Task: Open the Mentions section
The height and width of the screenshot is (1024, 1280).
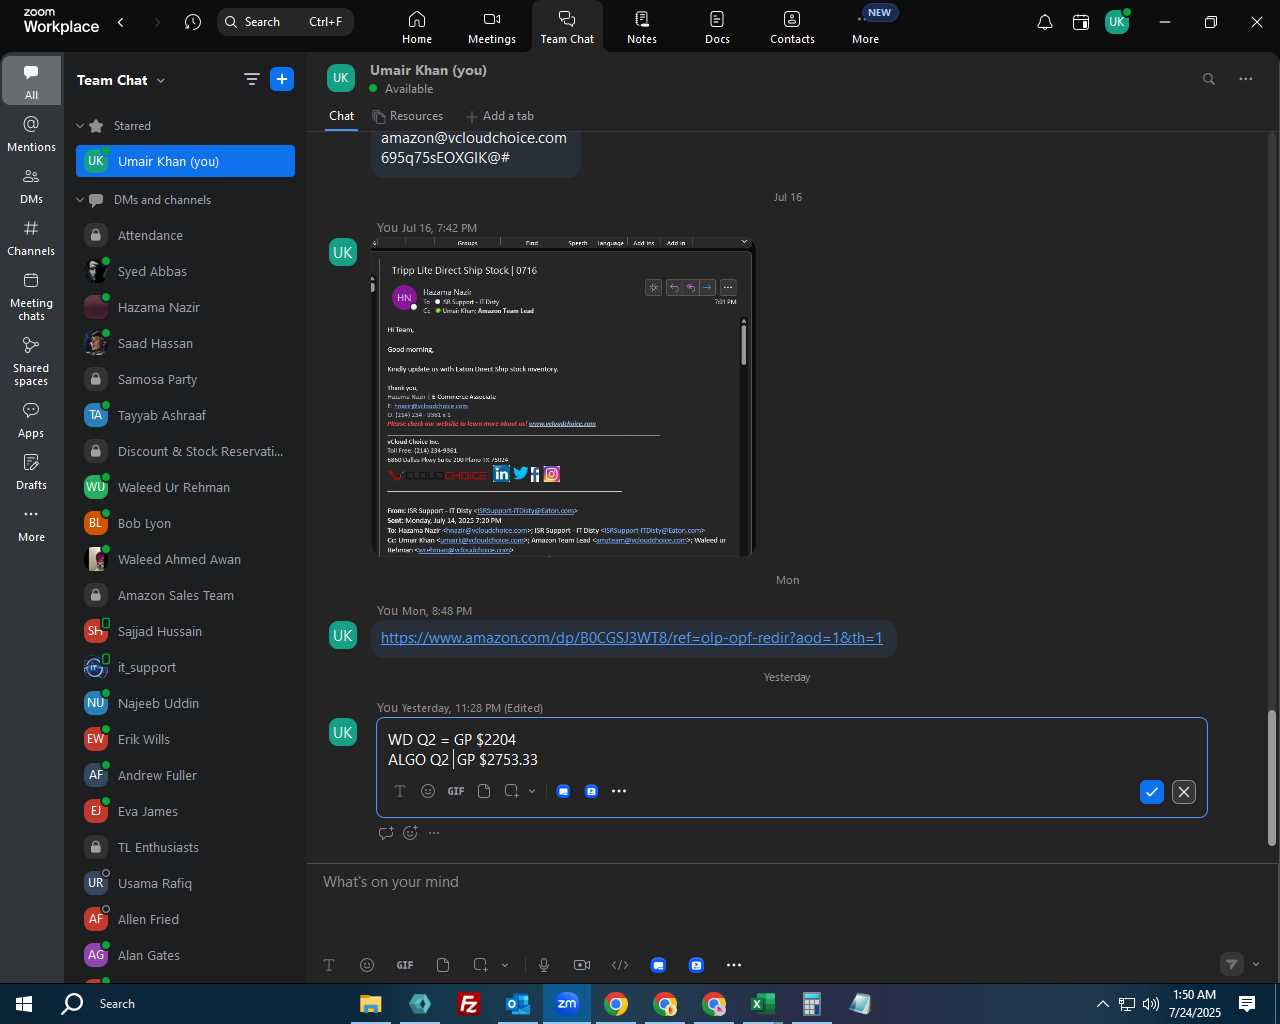Action: (31, 134)
